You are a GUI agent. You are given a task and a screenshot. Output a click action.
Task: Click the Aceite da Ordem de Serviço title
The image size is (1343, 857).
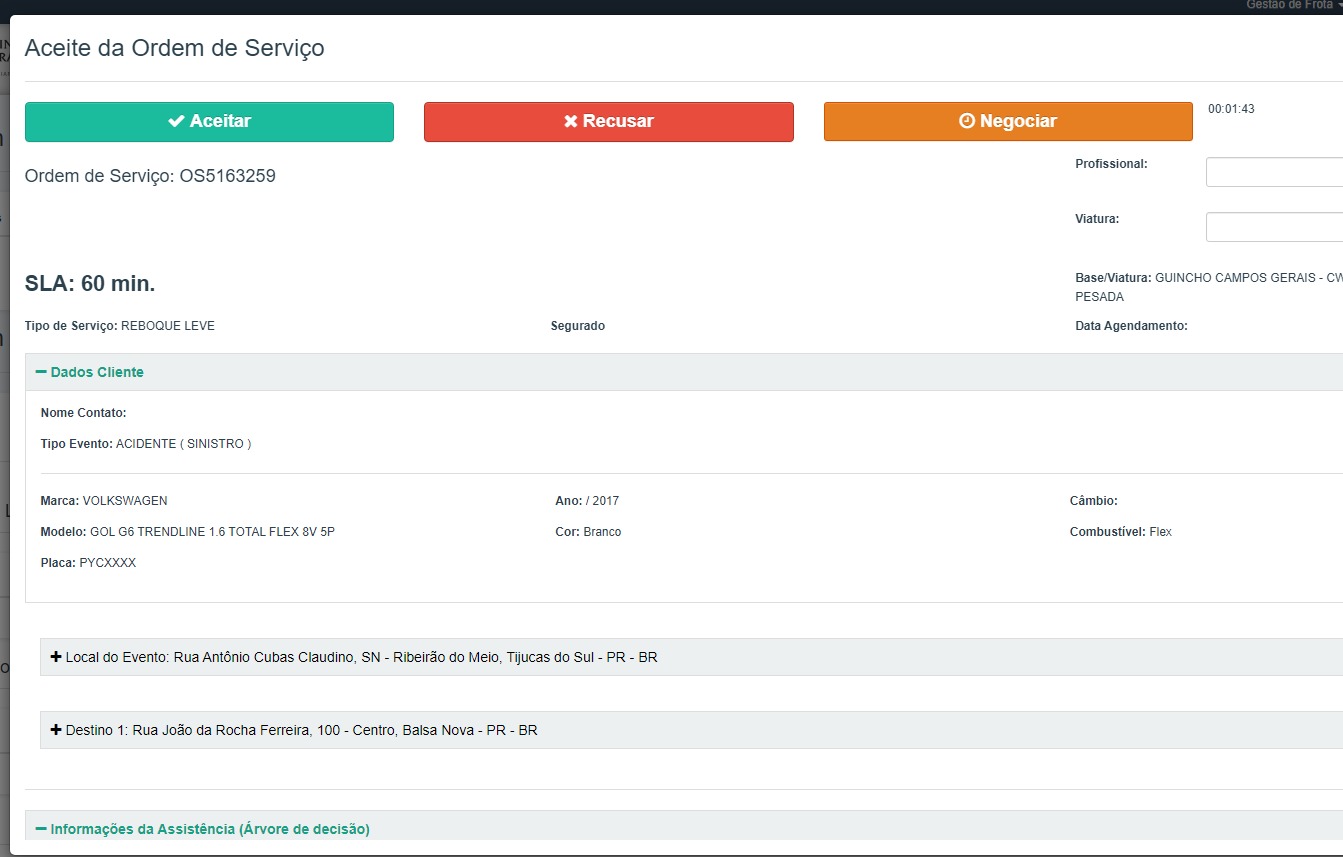[x=175, y=47]
